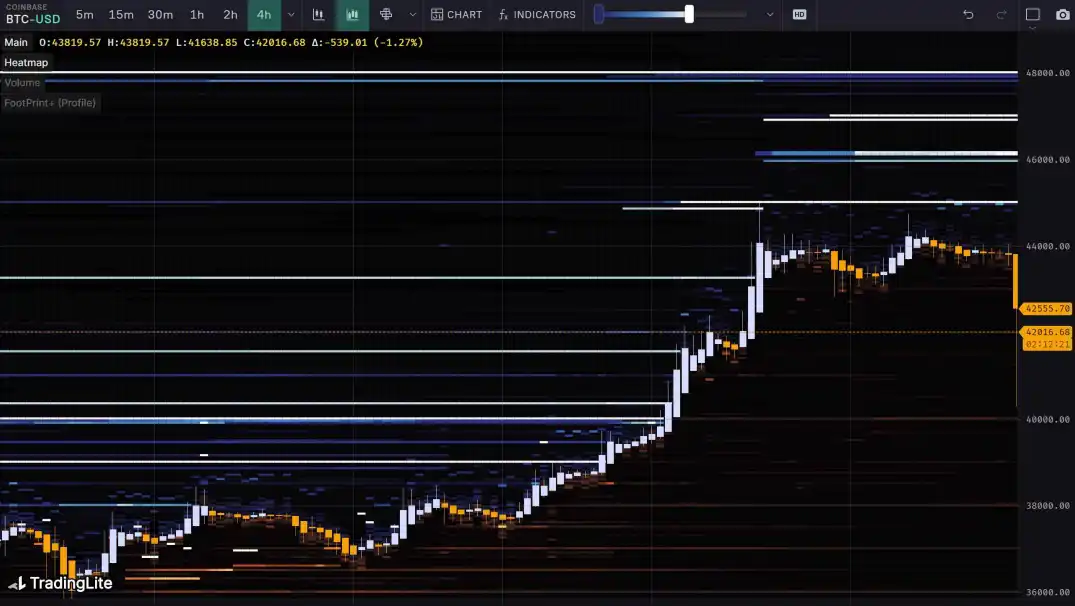Open the layout square icon
The height and width of the screenshot is (606, 1075).
tap(1033, 15)
